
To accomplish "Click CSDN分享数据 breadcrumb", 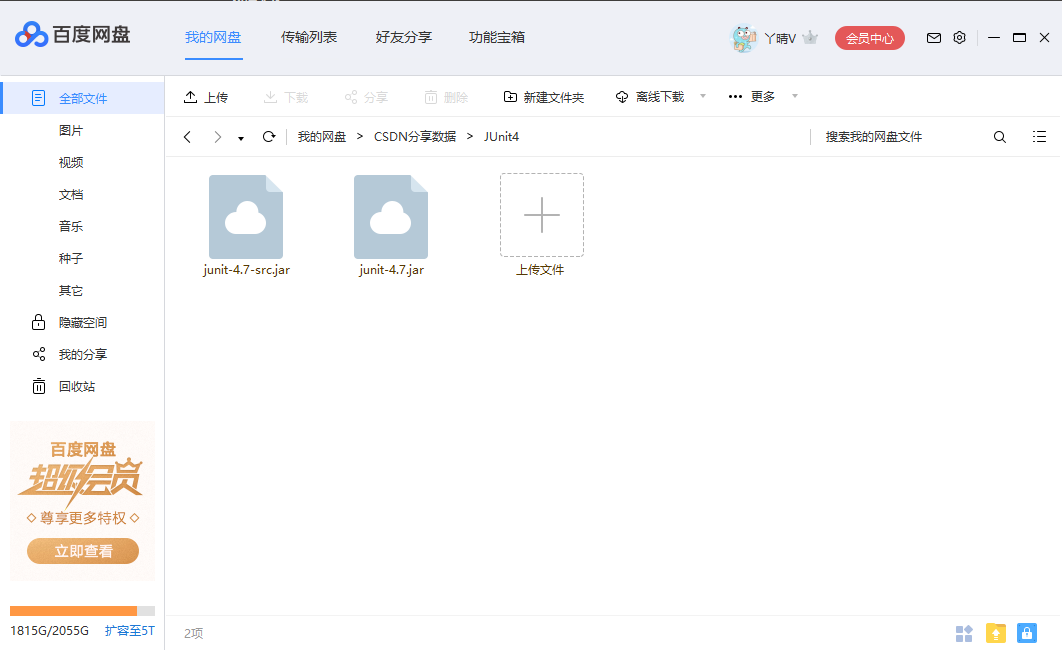I will pos(415,137).
